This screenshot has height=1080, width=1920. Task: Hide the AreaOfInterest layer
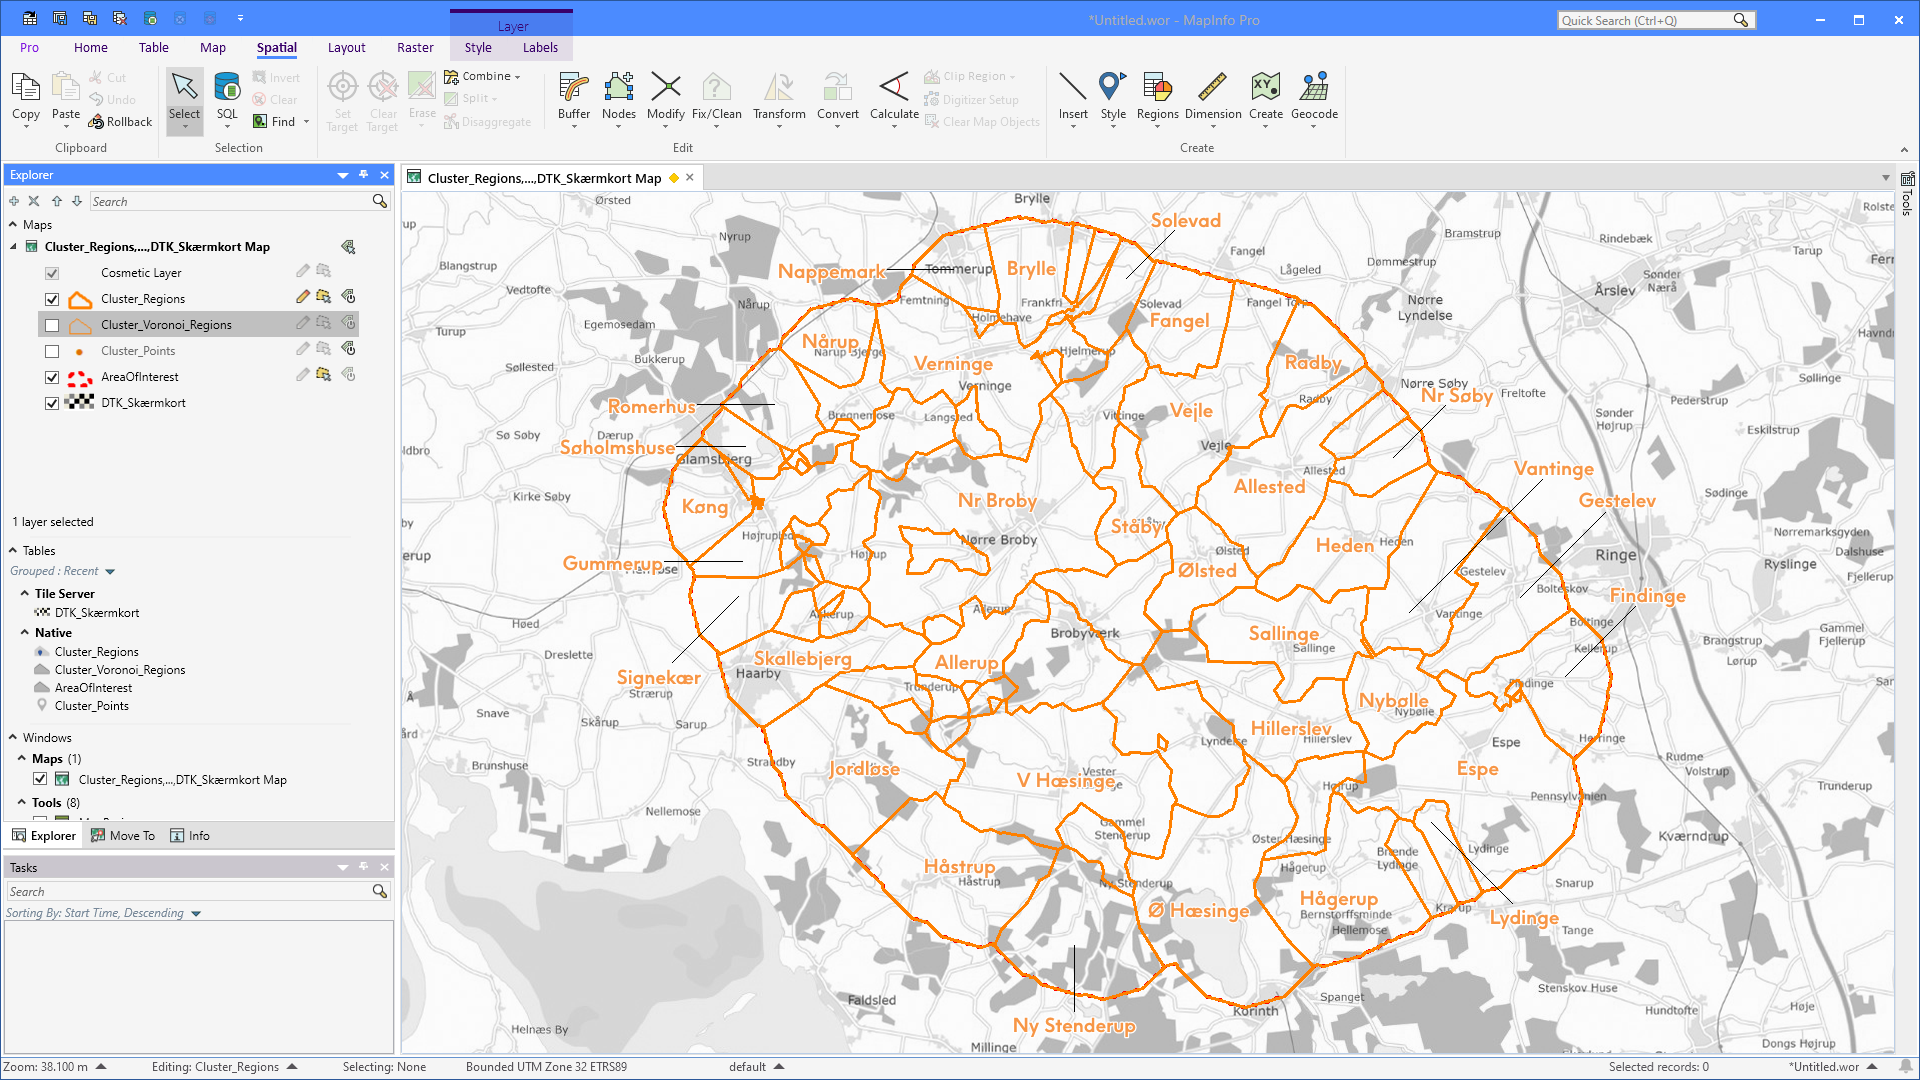click(51, 377)
